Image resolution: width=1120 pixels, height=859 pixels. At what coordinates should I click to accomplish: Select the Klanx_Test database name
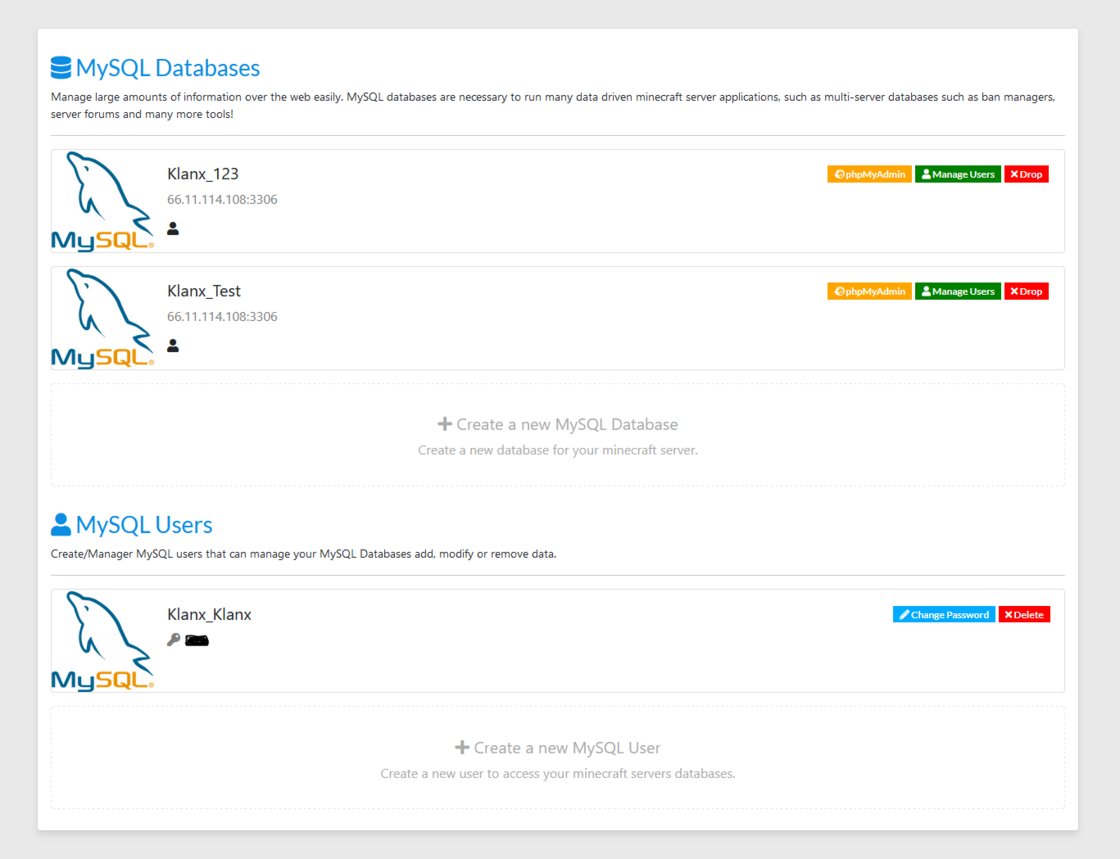point(204,291)
